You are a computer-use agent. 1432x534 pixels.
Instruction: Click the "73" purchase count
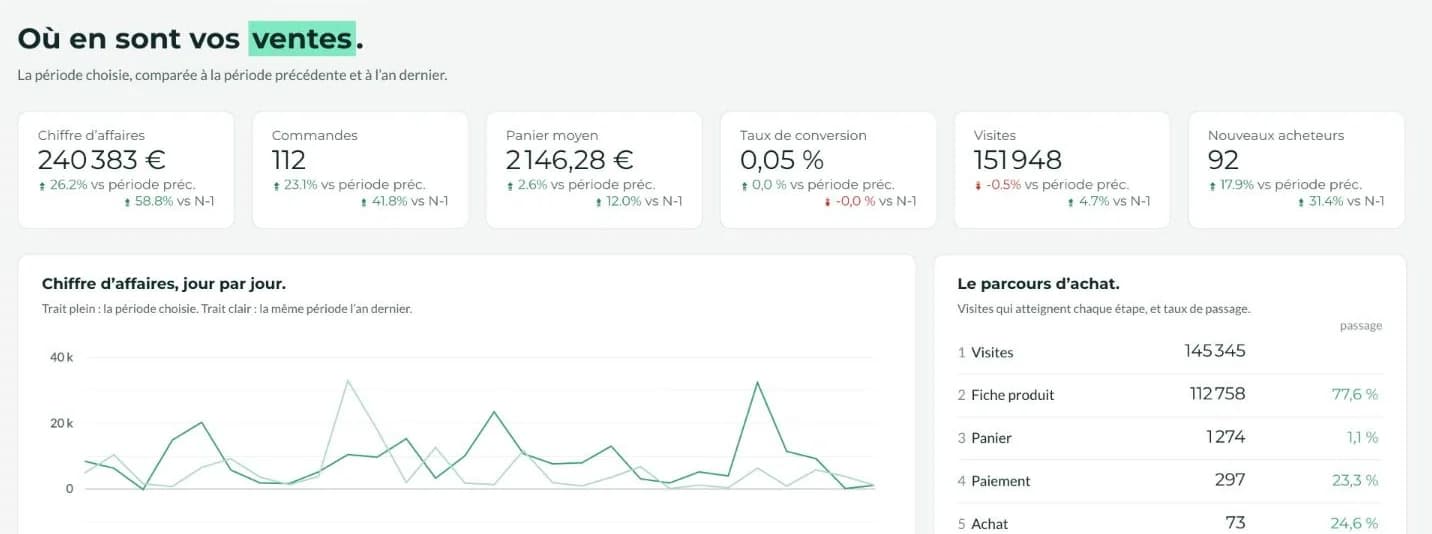click(x=1236, y=523)
